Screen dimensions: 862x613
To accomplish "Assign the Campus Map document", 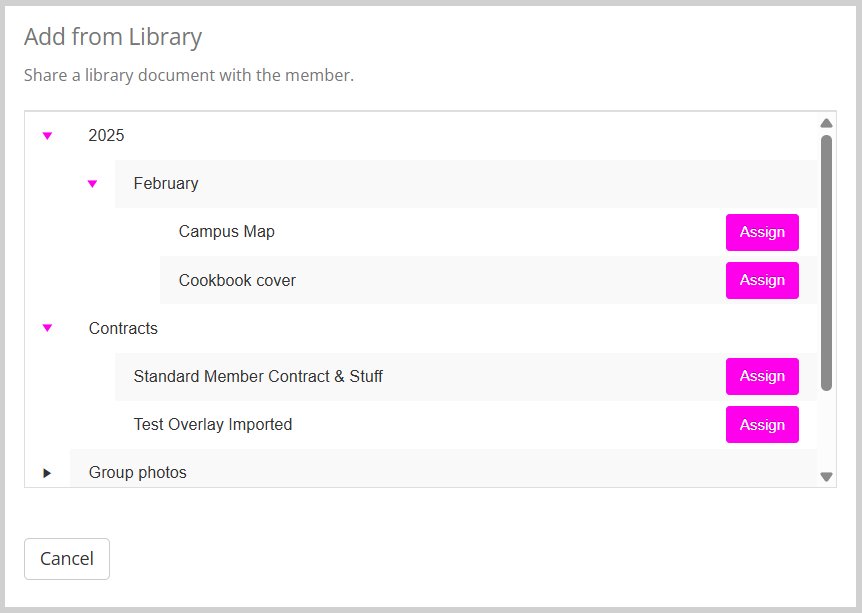I will tap(762, 232).
